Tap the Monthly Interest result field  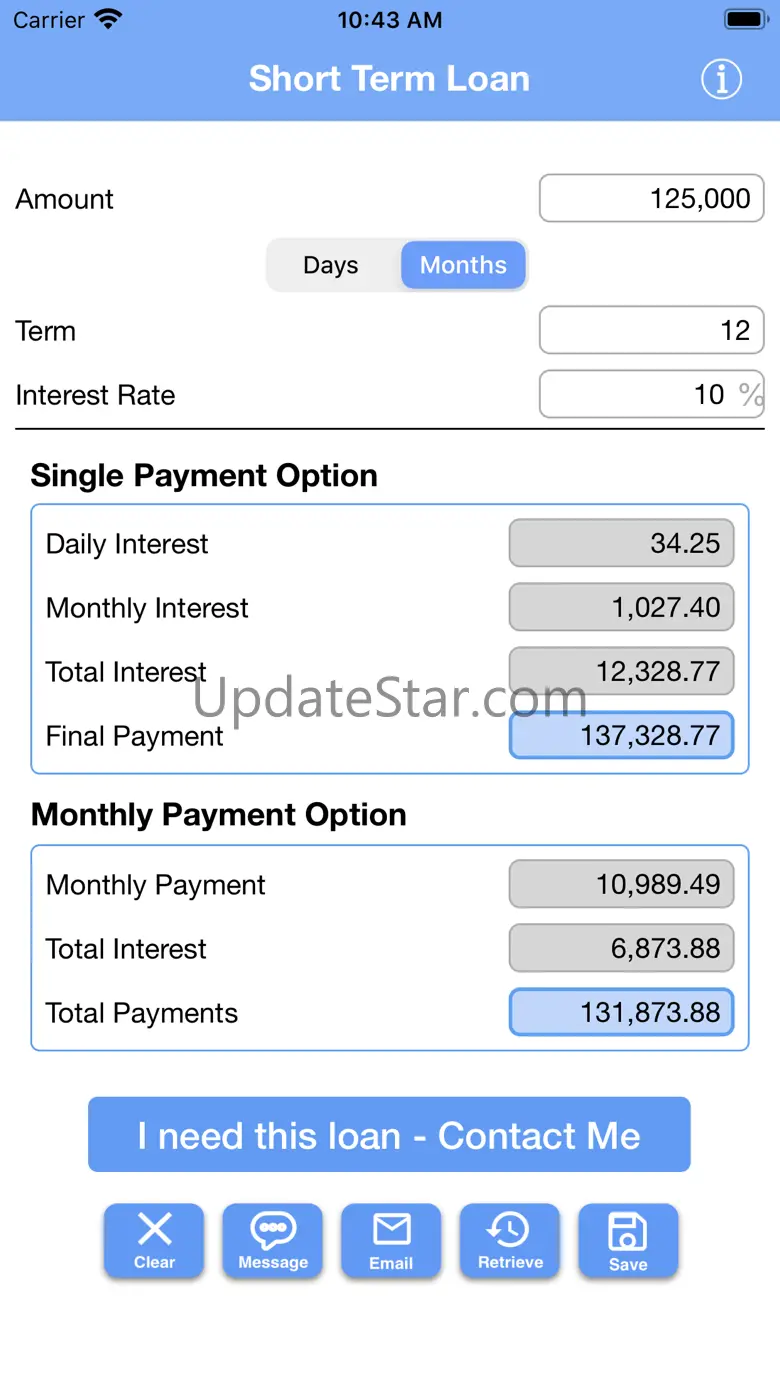621,607
